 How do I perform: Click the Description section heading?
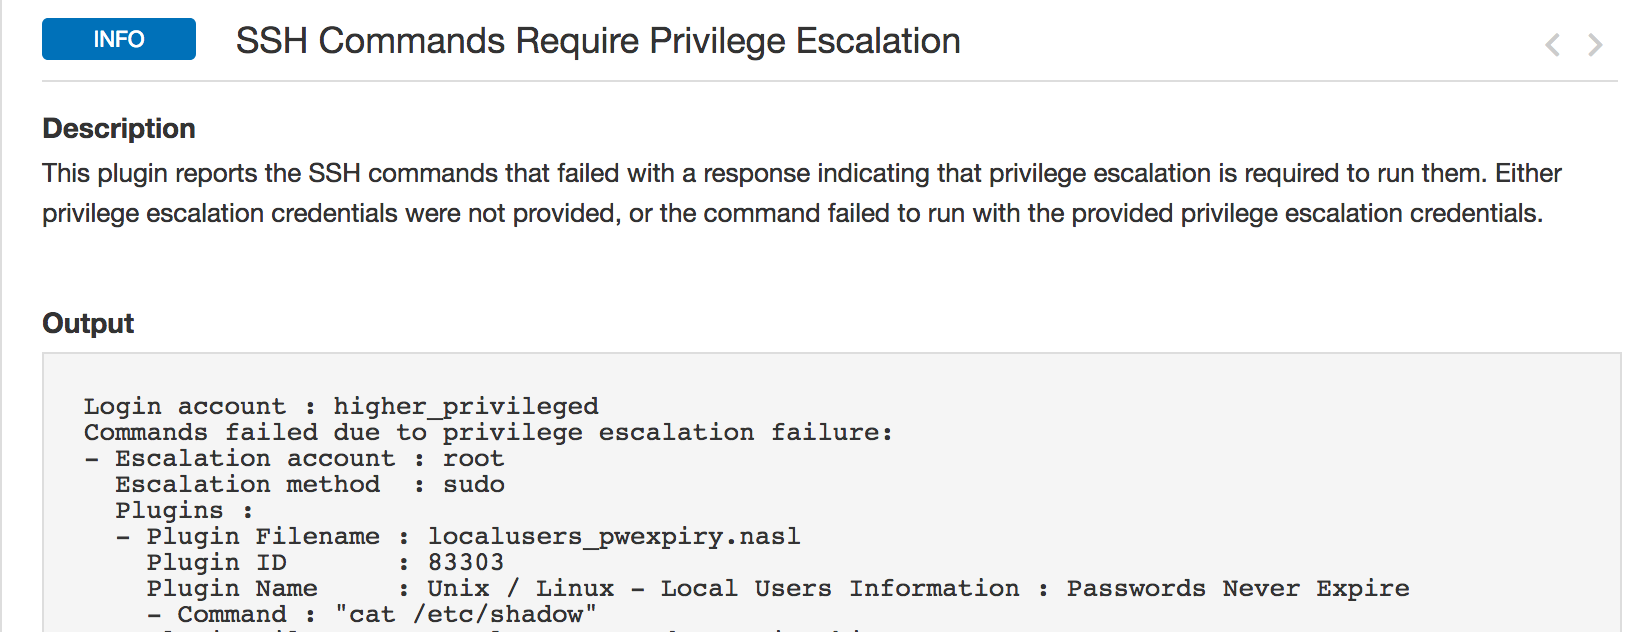pos(119,129)
